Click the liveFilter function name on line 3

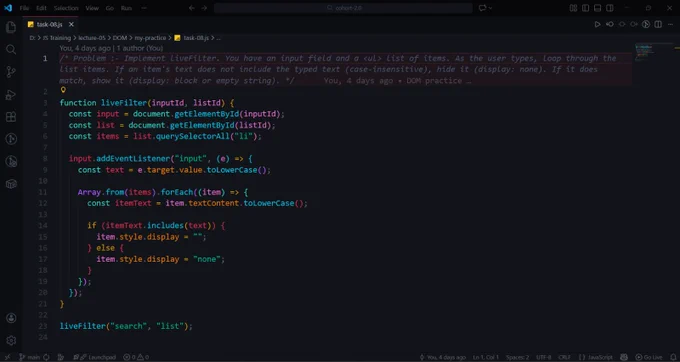[x=124, y=103]
